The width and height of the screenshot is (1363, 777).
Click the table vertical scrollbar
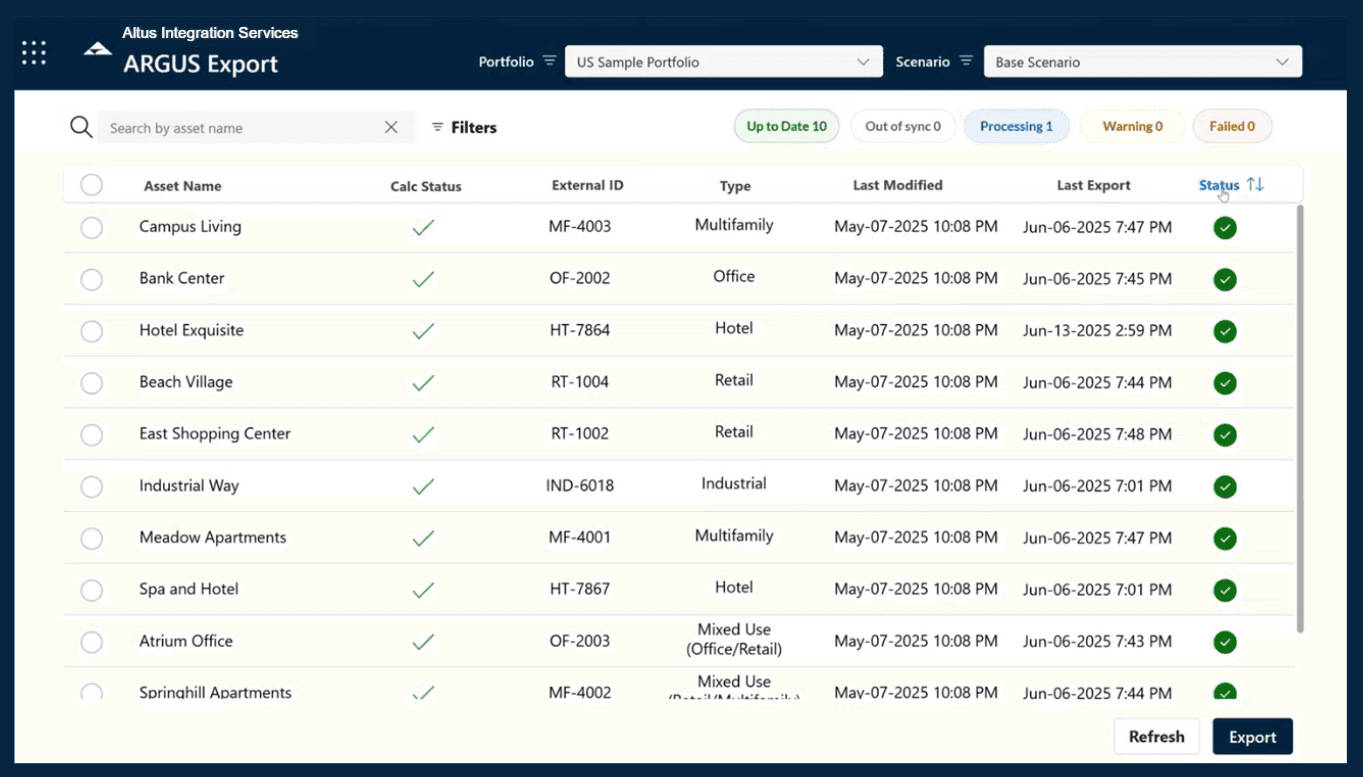tap(1300, 418)
